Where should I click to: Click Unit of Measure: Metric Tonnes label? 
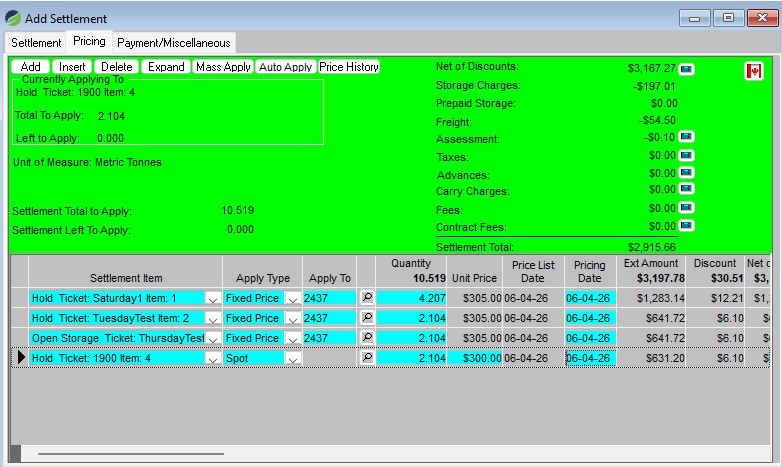click(x=87, y=162)
